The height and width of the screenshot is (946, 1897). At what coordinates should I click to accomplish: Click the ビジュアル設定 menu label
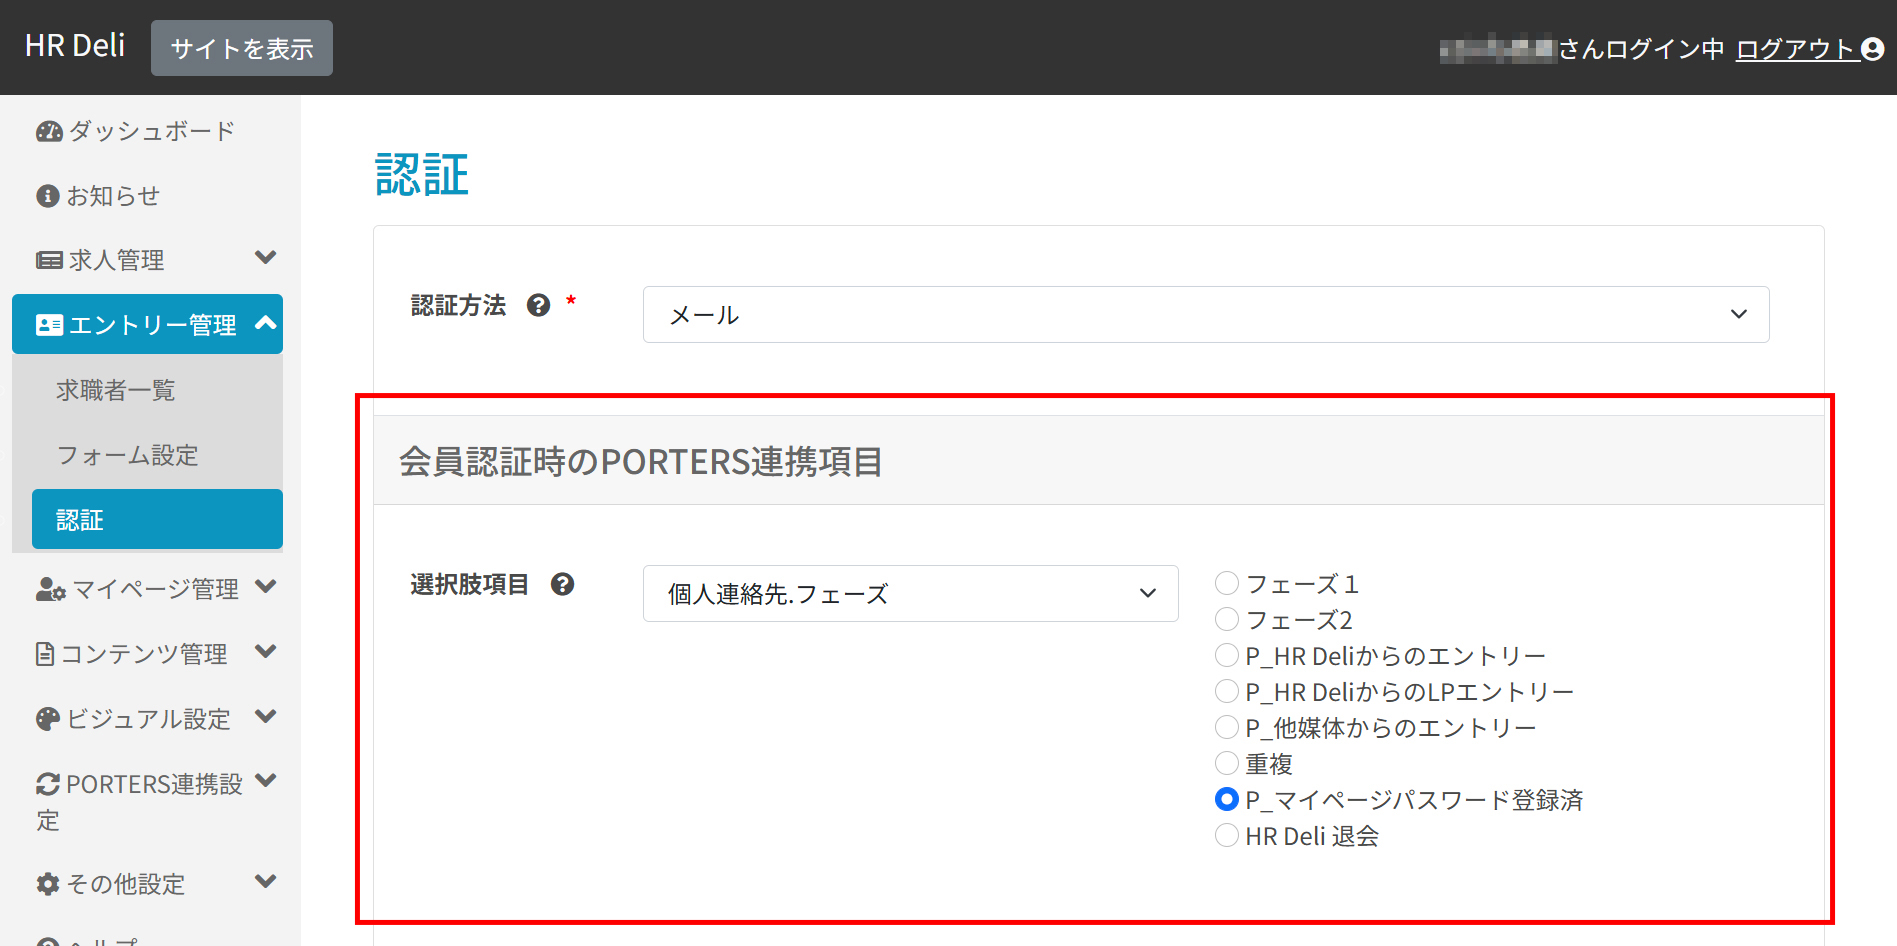(x=148, y=719)
